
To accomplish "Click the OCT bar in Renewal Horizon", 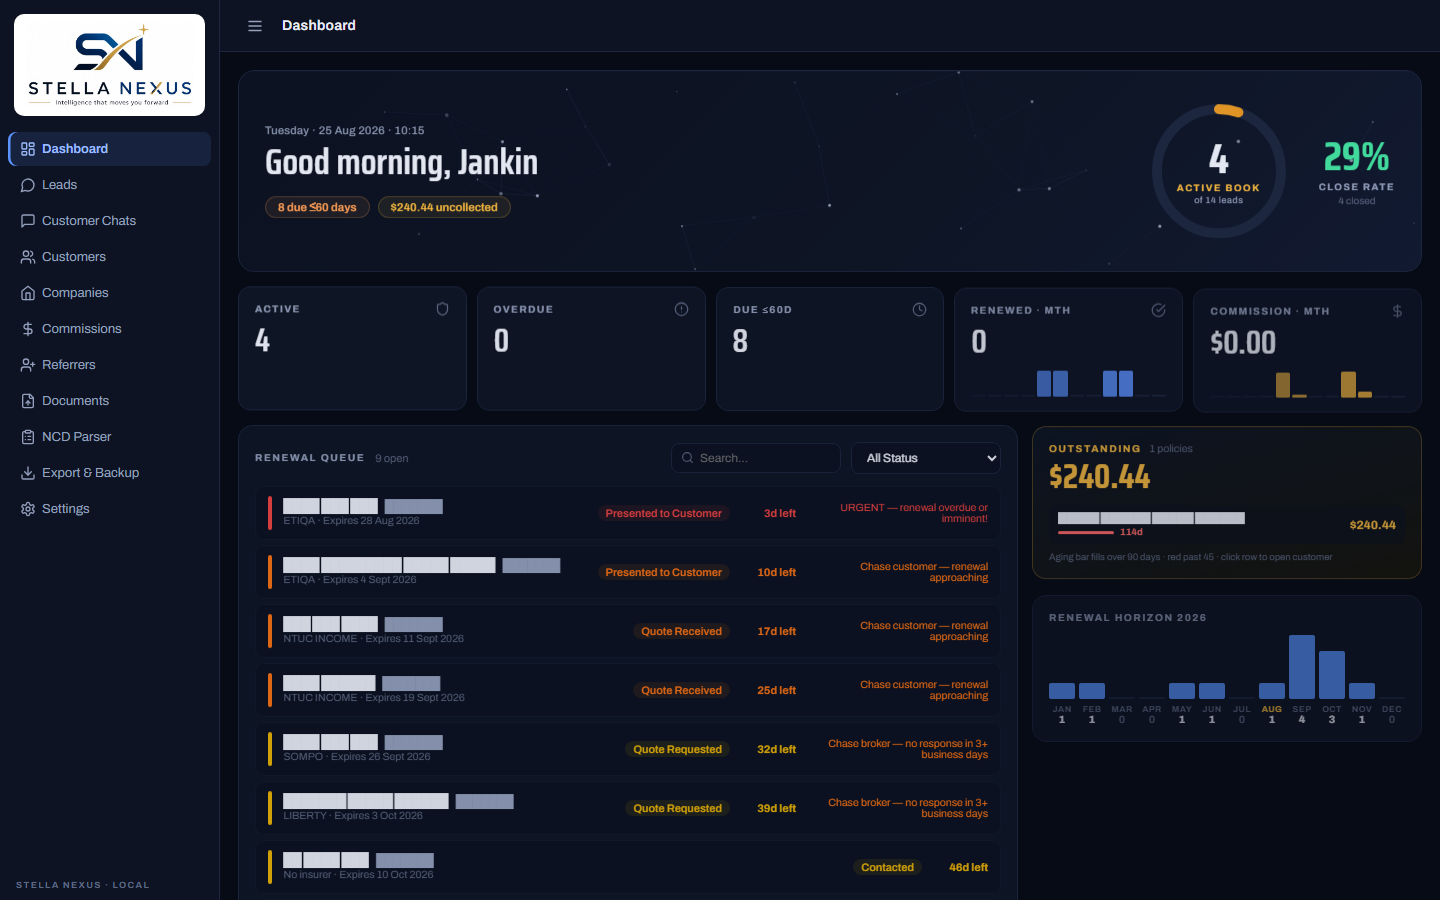I will [x=1332, y=675].
